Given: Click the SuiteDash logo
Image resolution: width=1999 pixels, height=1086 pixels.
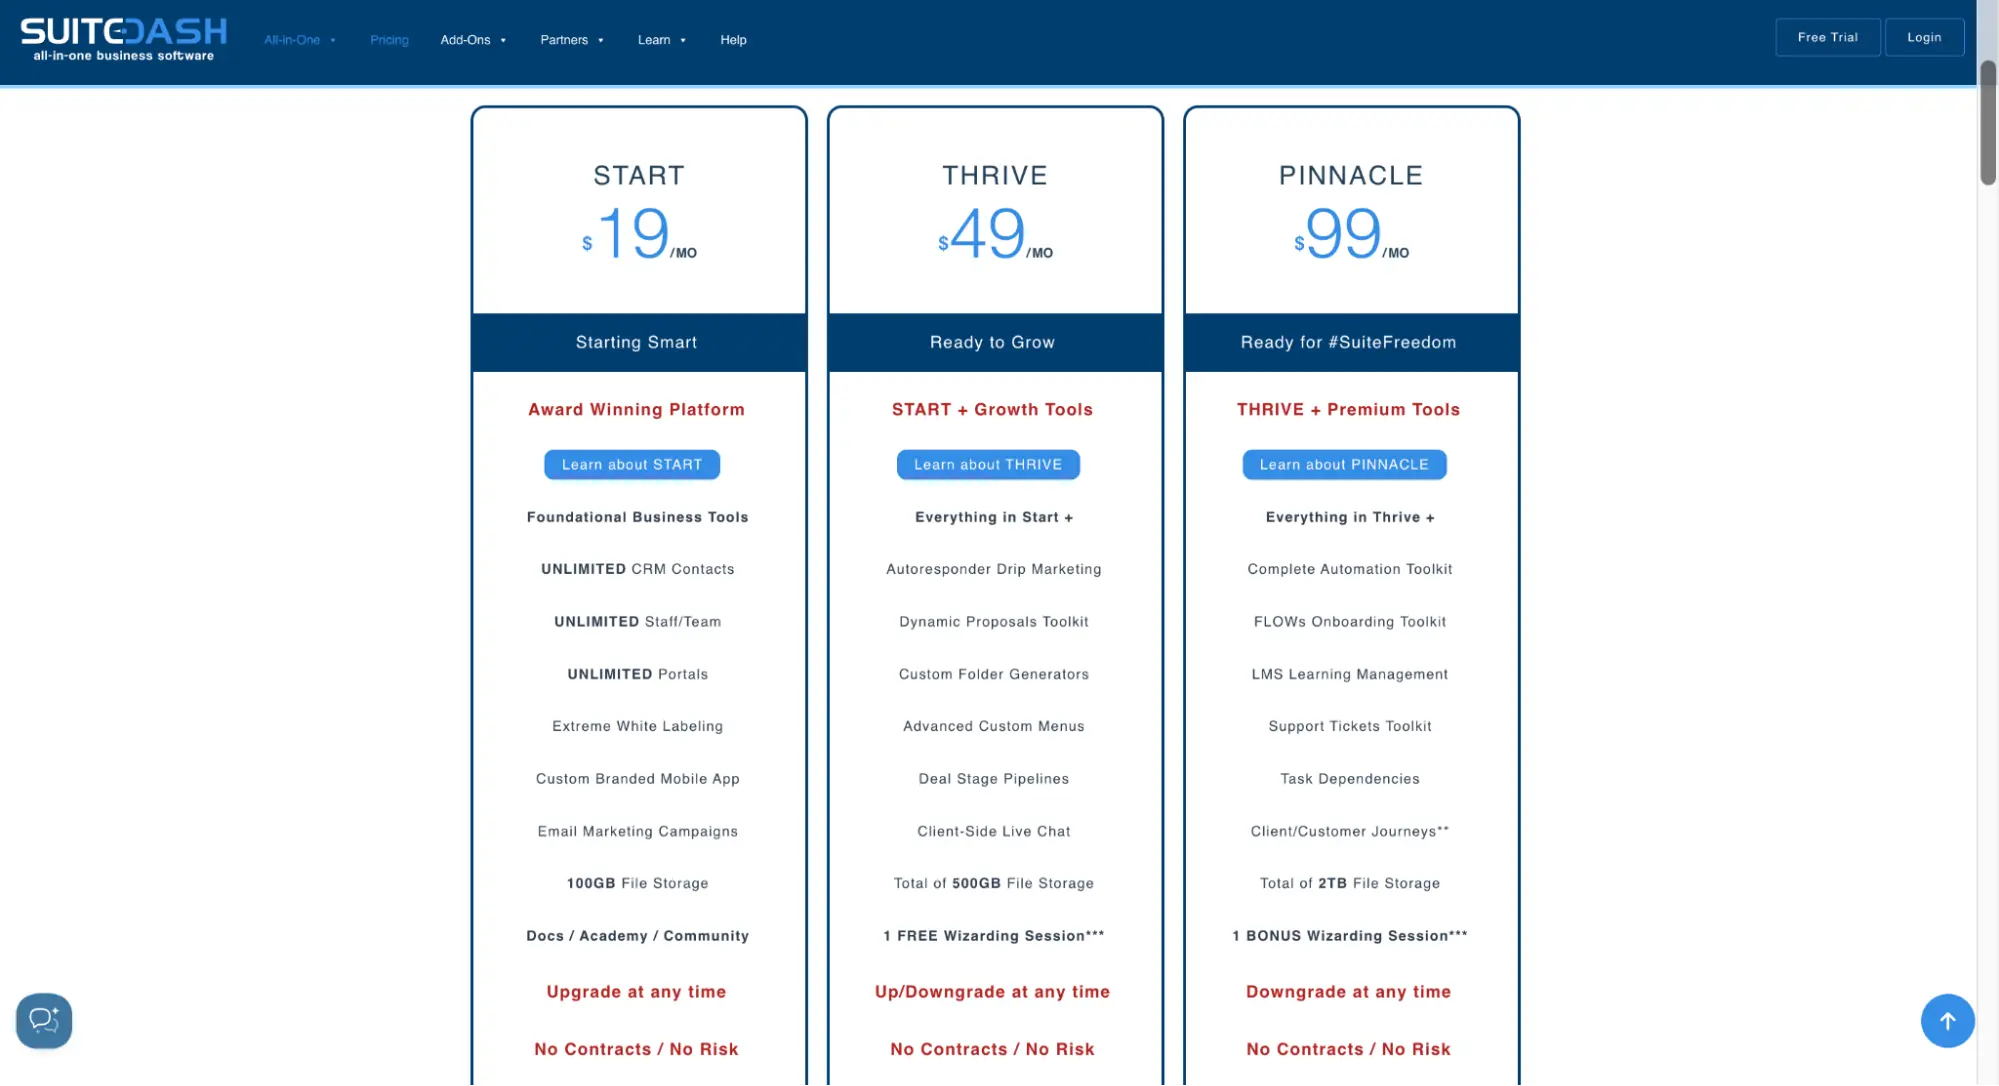Looking at the screenshot, I should coord(124,39).
